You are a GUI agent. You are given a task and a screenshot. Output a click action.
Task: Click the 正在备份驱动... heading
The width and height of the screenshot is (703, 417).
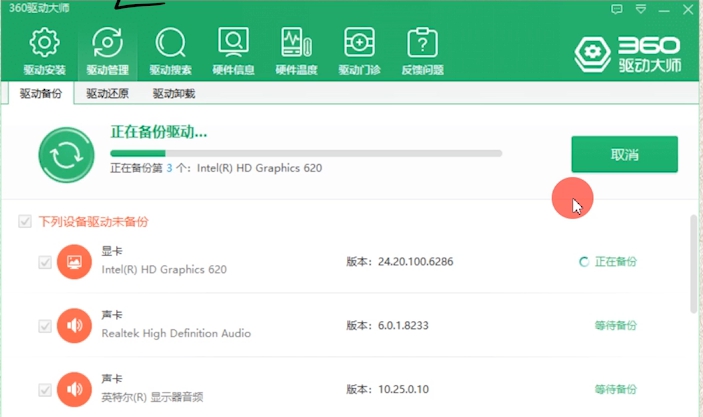tap(159, 132)
